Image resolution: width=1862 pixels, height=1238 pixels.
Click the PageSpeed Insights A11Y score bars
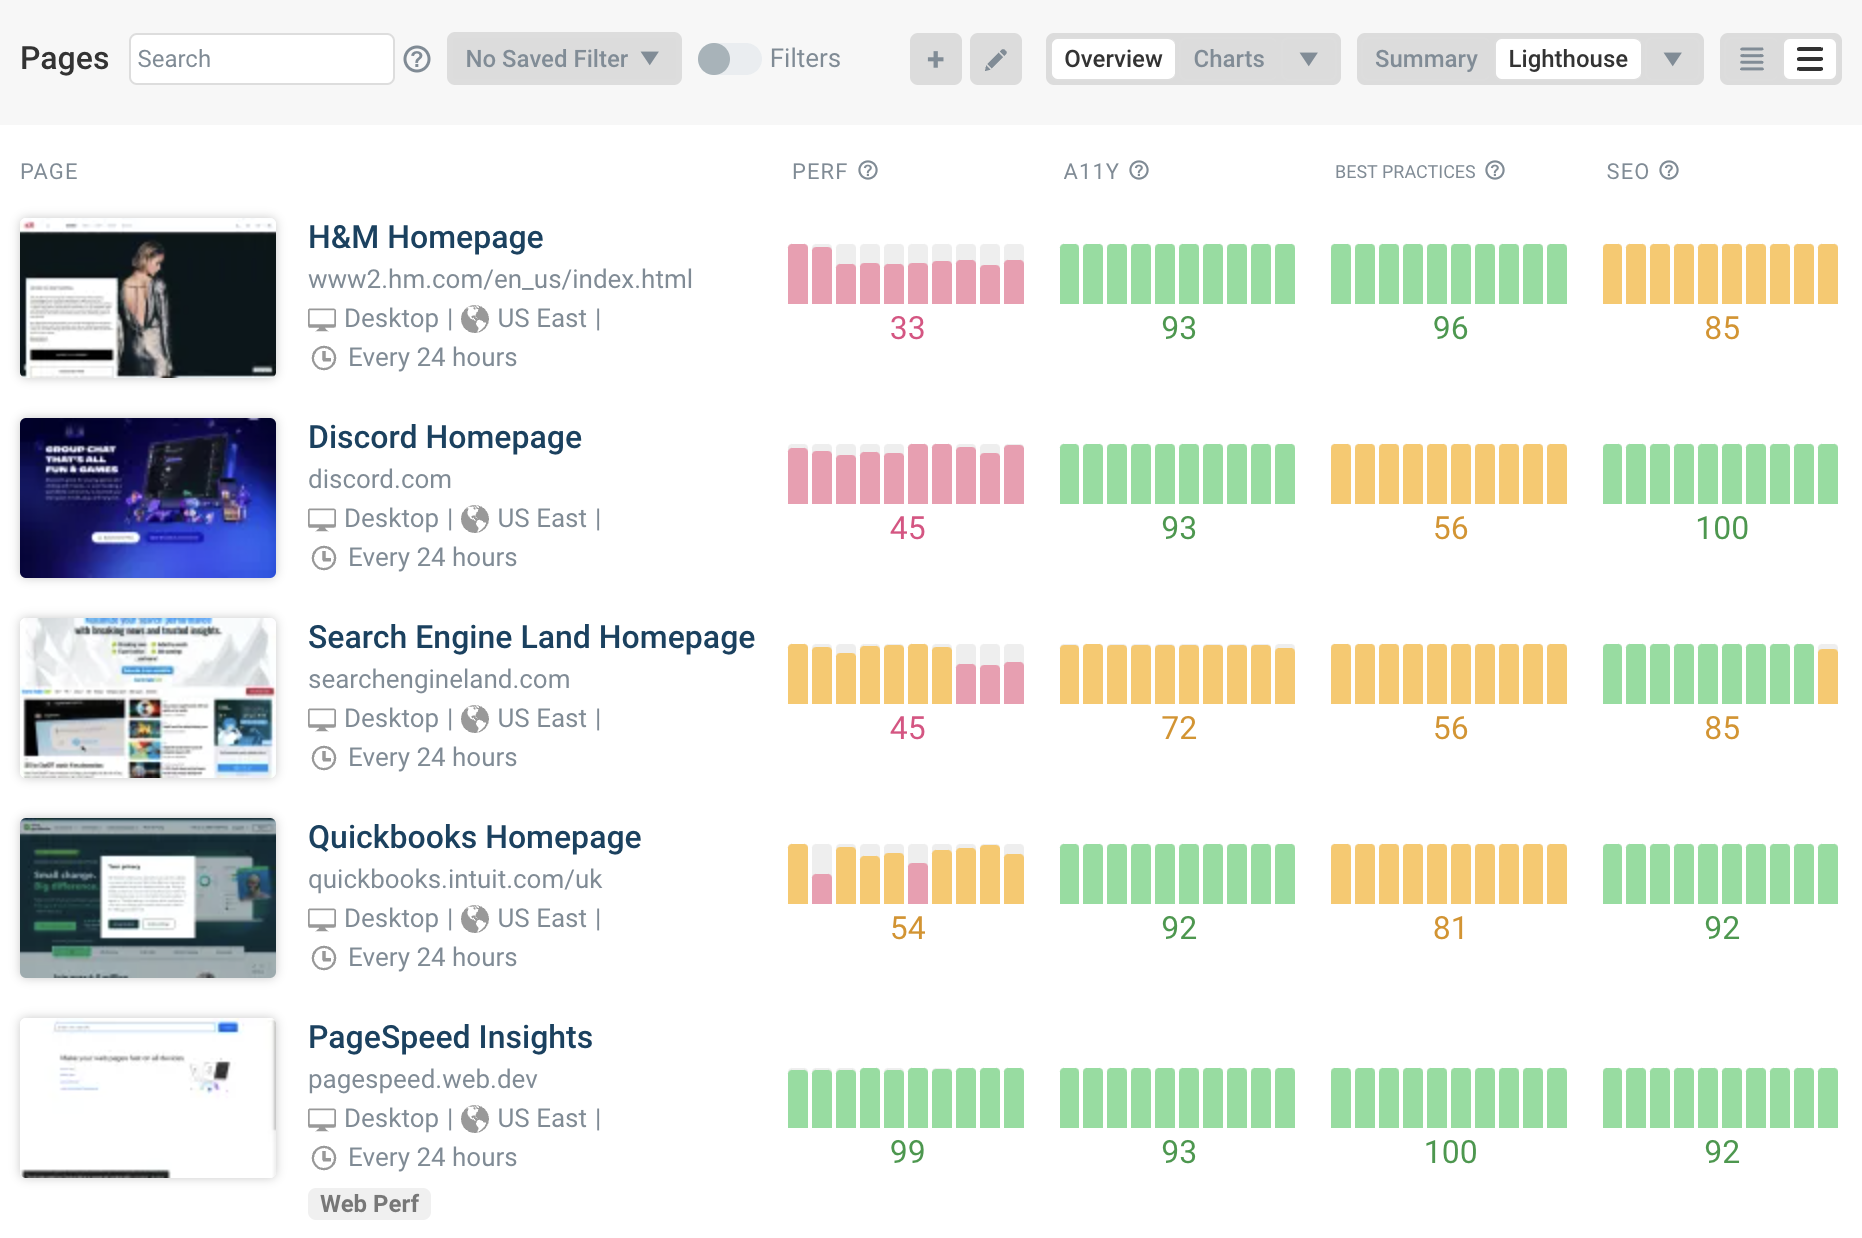(1177, 1098)
